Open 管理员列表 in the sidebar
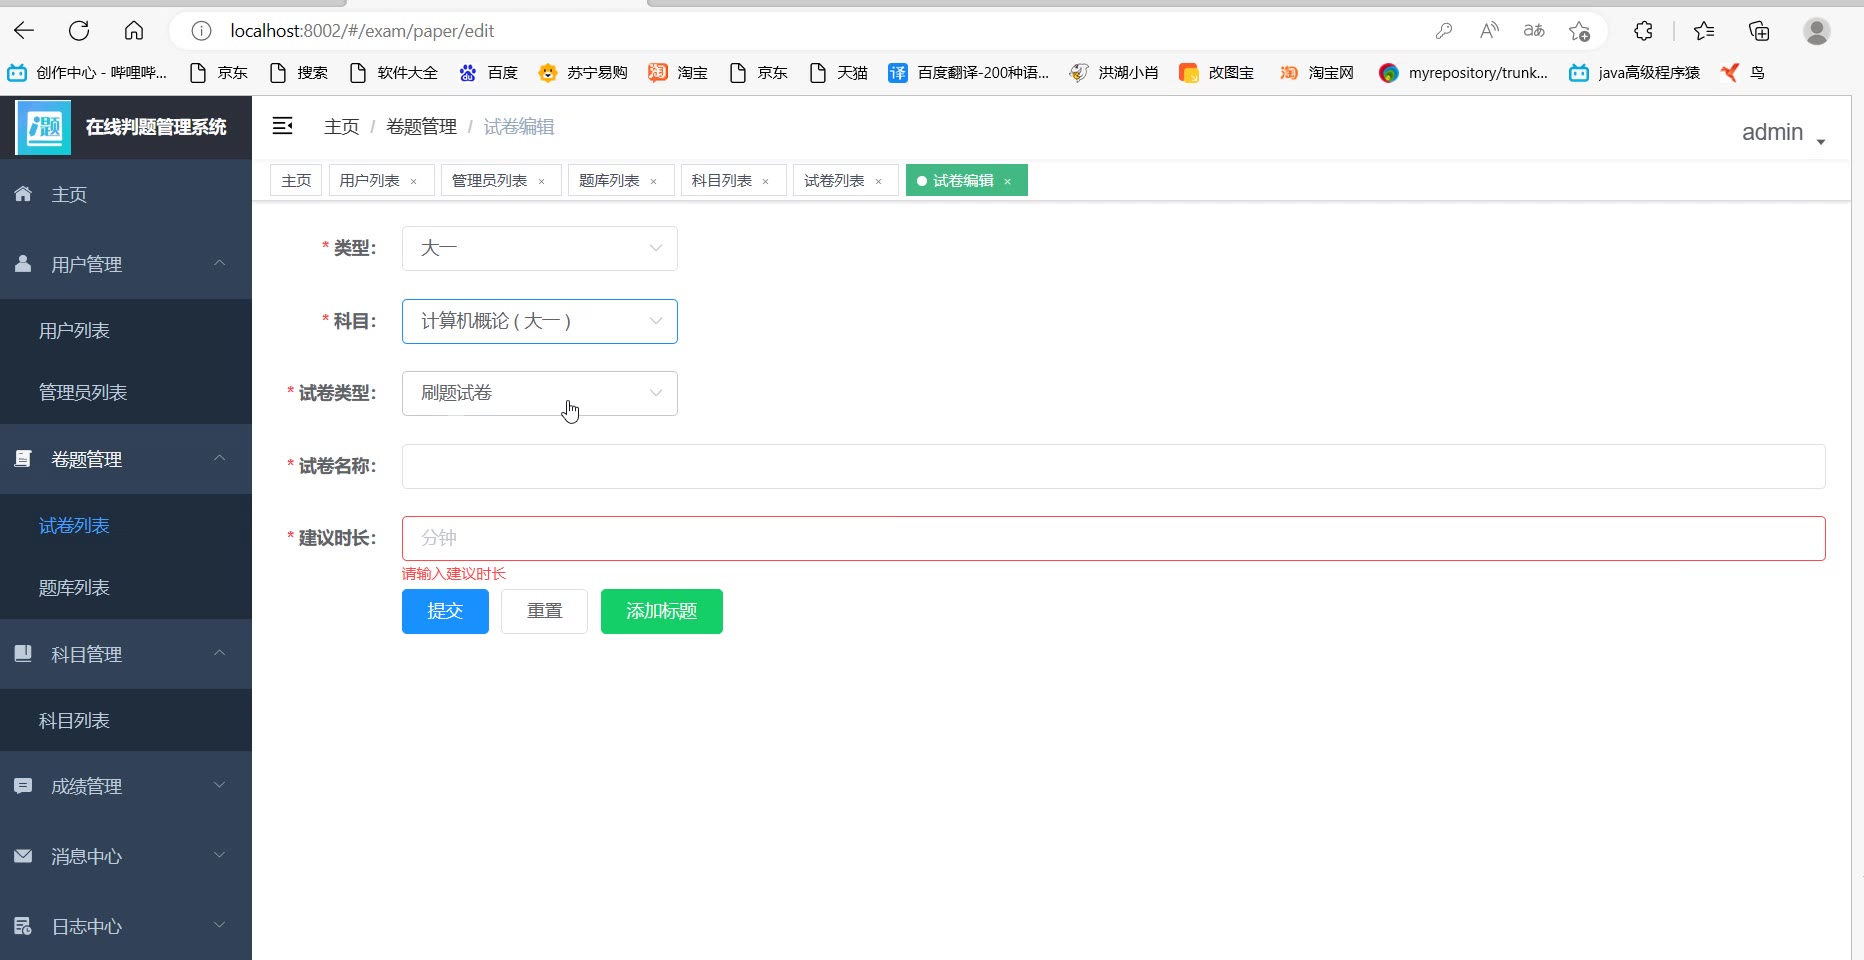Image resolution: width=1864 pixels, height=960 pixels. [126, 393]
